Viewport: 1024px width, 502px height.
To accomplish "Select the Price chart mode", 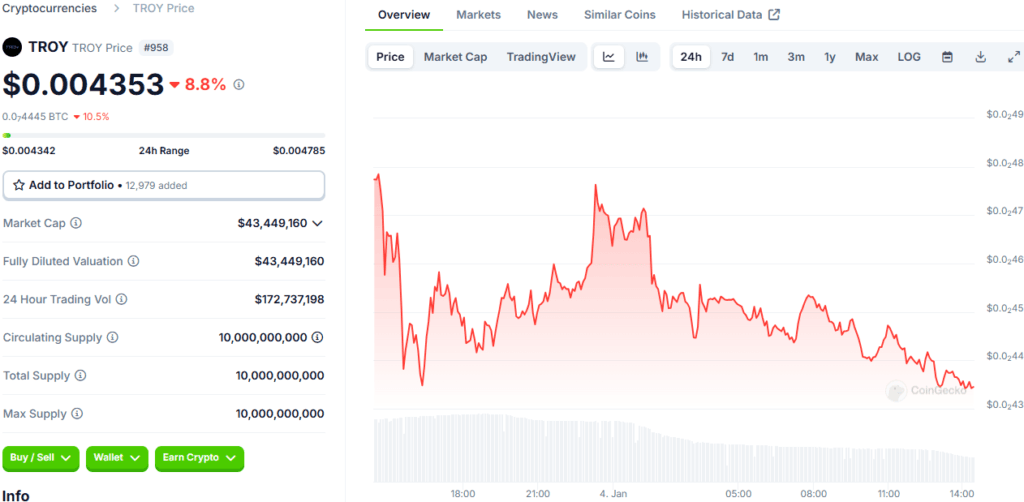I will click(391, 57).
